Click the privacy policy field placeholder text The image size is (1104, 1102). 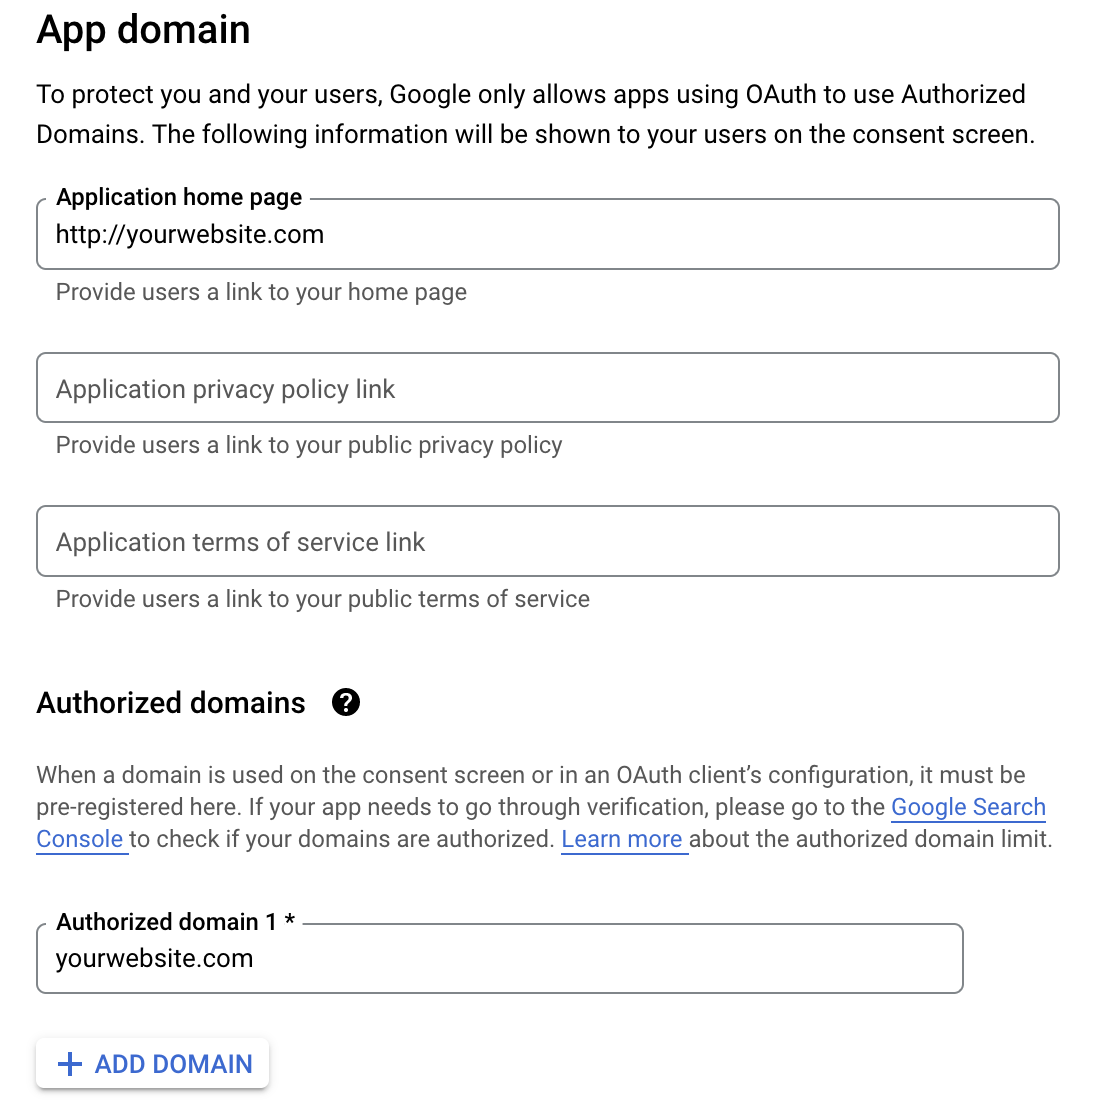(x=225, y=389)
